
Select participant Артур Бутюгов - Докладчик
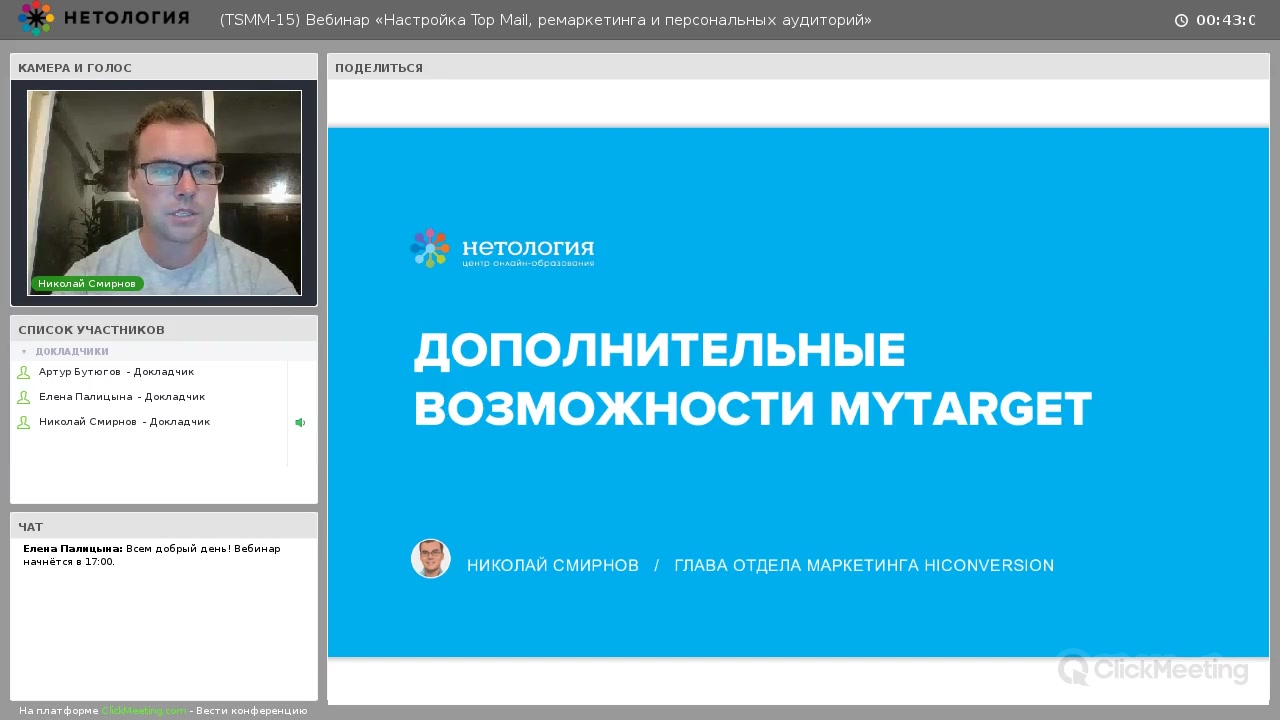click(x=116, y=372)
